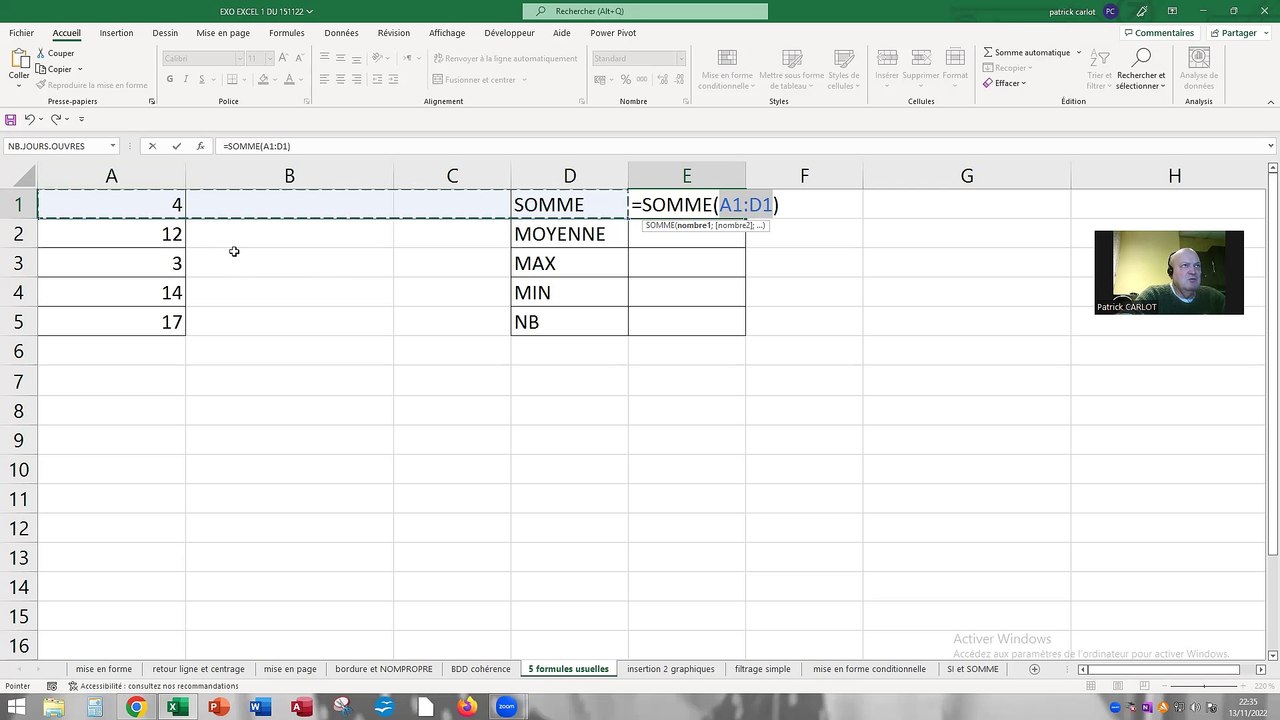Customize quick access toolbar dropdown
This screenshot has height=720, width=1280.
click(x=82, y=119)
